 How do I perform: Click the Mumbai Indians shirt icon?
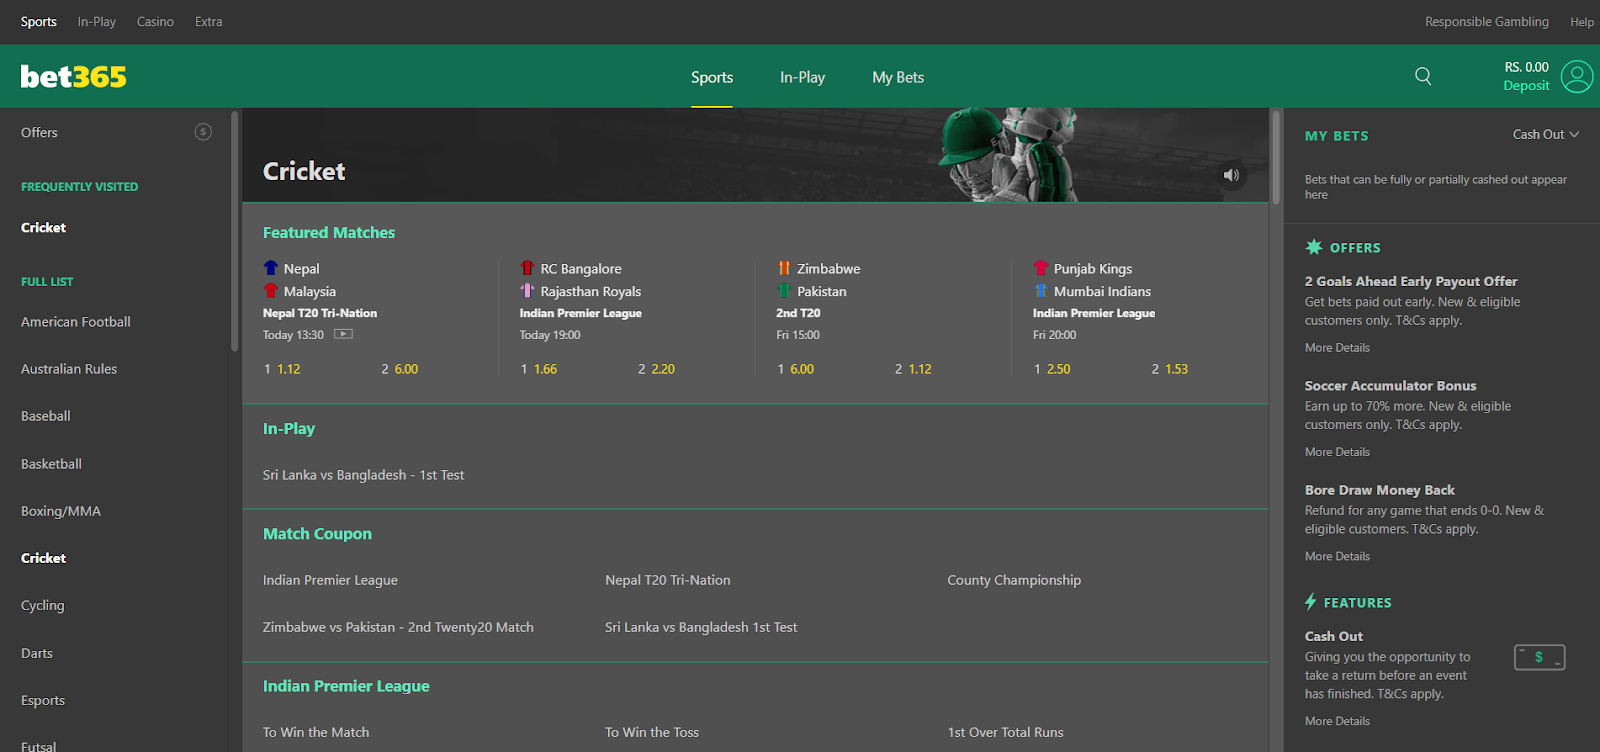1041,291
